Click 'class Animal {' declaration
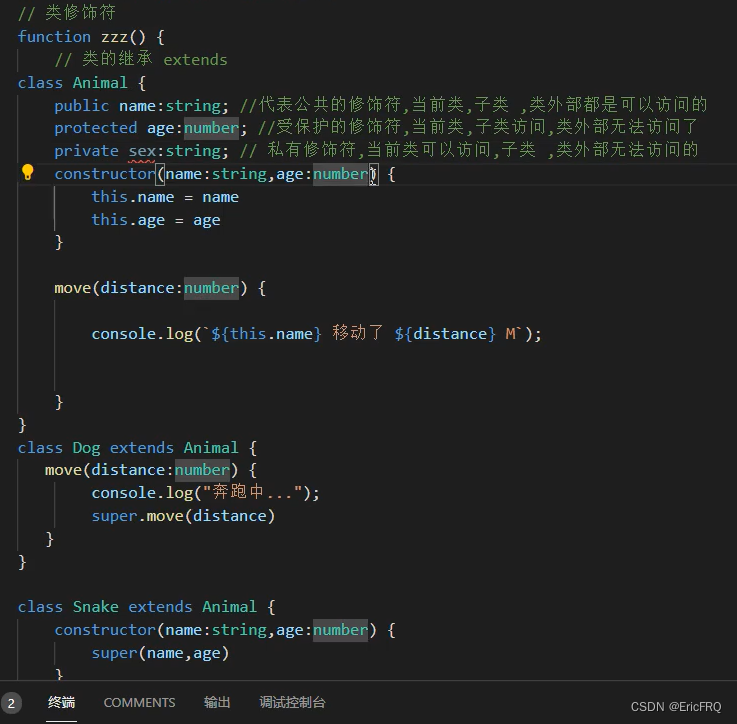The height and width of the screenshot is (724, 737). [x=82, y=83]
